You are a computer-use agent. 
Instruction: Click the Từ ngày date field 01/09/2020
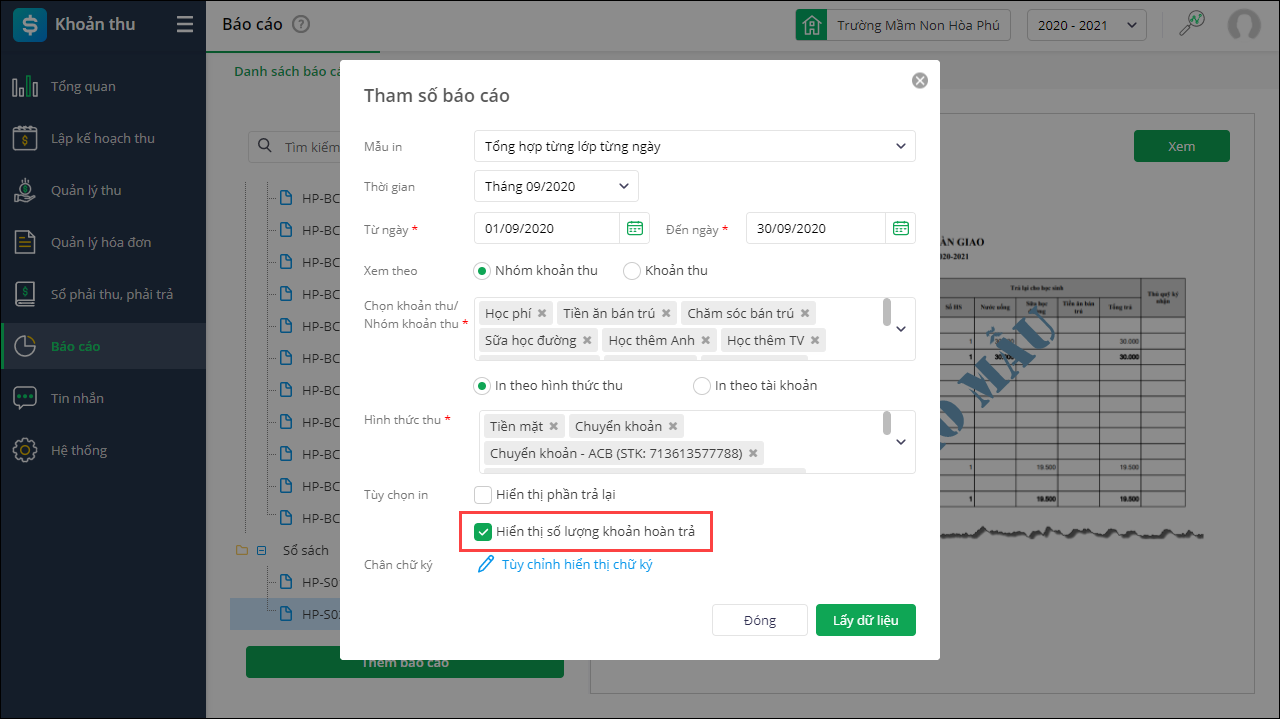pos(547,228)
